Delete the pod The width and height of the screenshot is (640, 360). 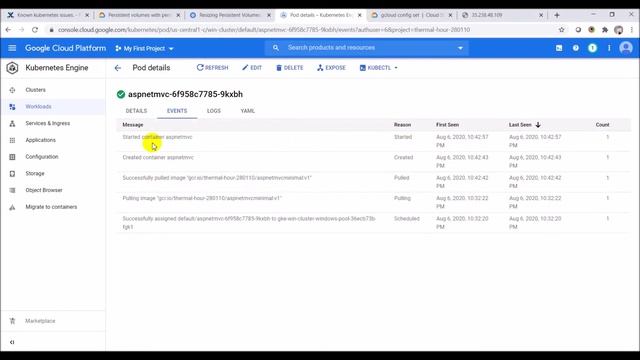pyautogui.click(x=290, y=68)
